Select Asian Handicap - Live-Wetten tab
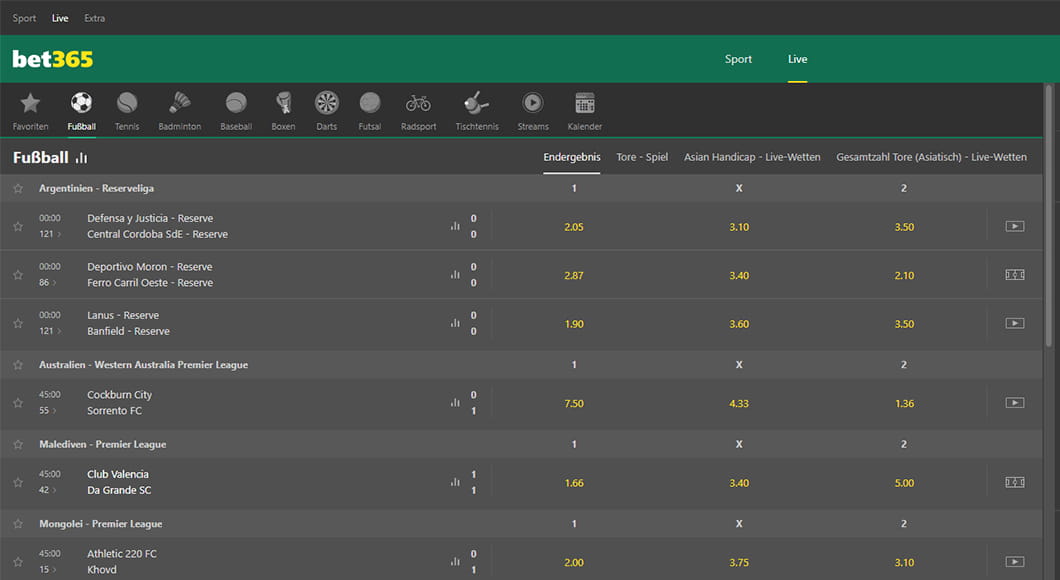Image resolution: width=1060 pixels, height=580 pixels. pyautogui.click(x=752, y=157)
